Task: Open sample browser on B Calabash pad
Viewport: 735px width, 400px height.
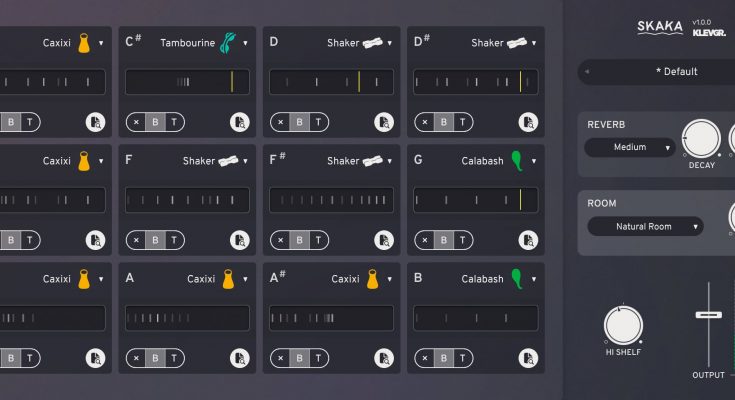Action: [x=528, y=357]
